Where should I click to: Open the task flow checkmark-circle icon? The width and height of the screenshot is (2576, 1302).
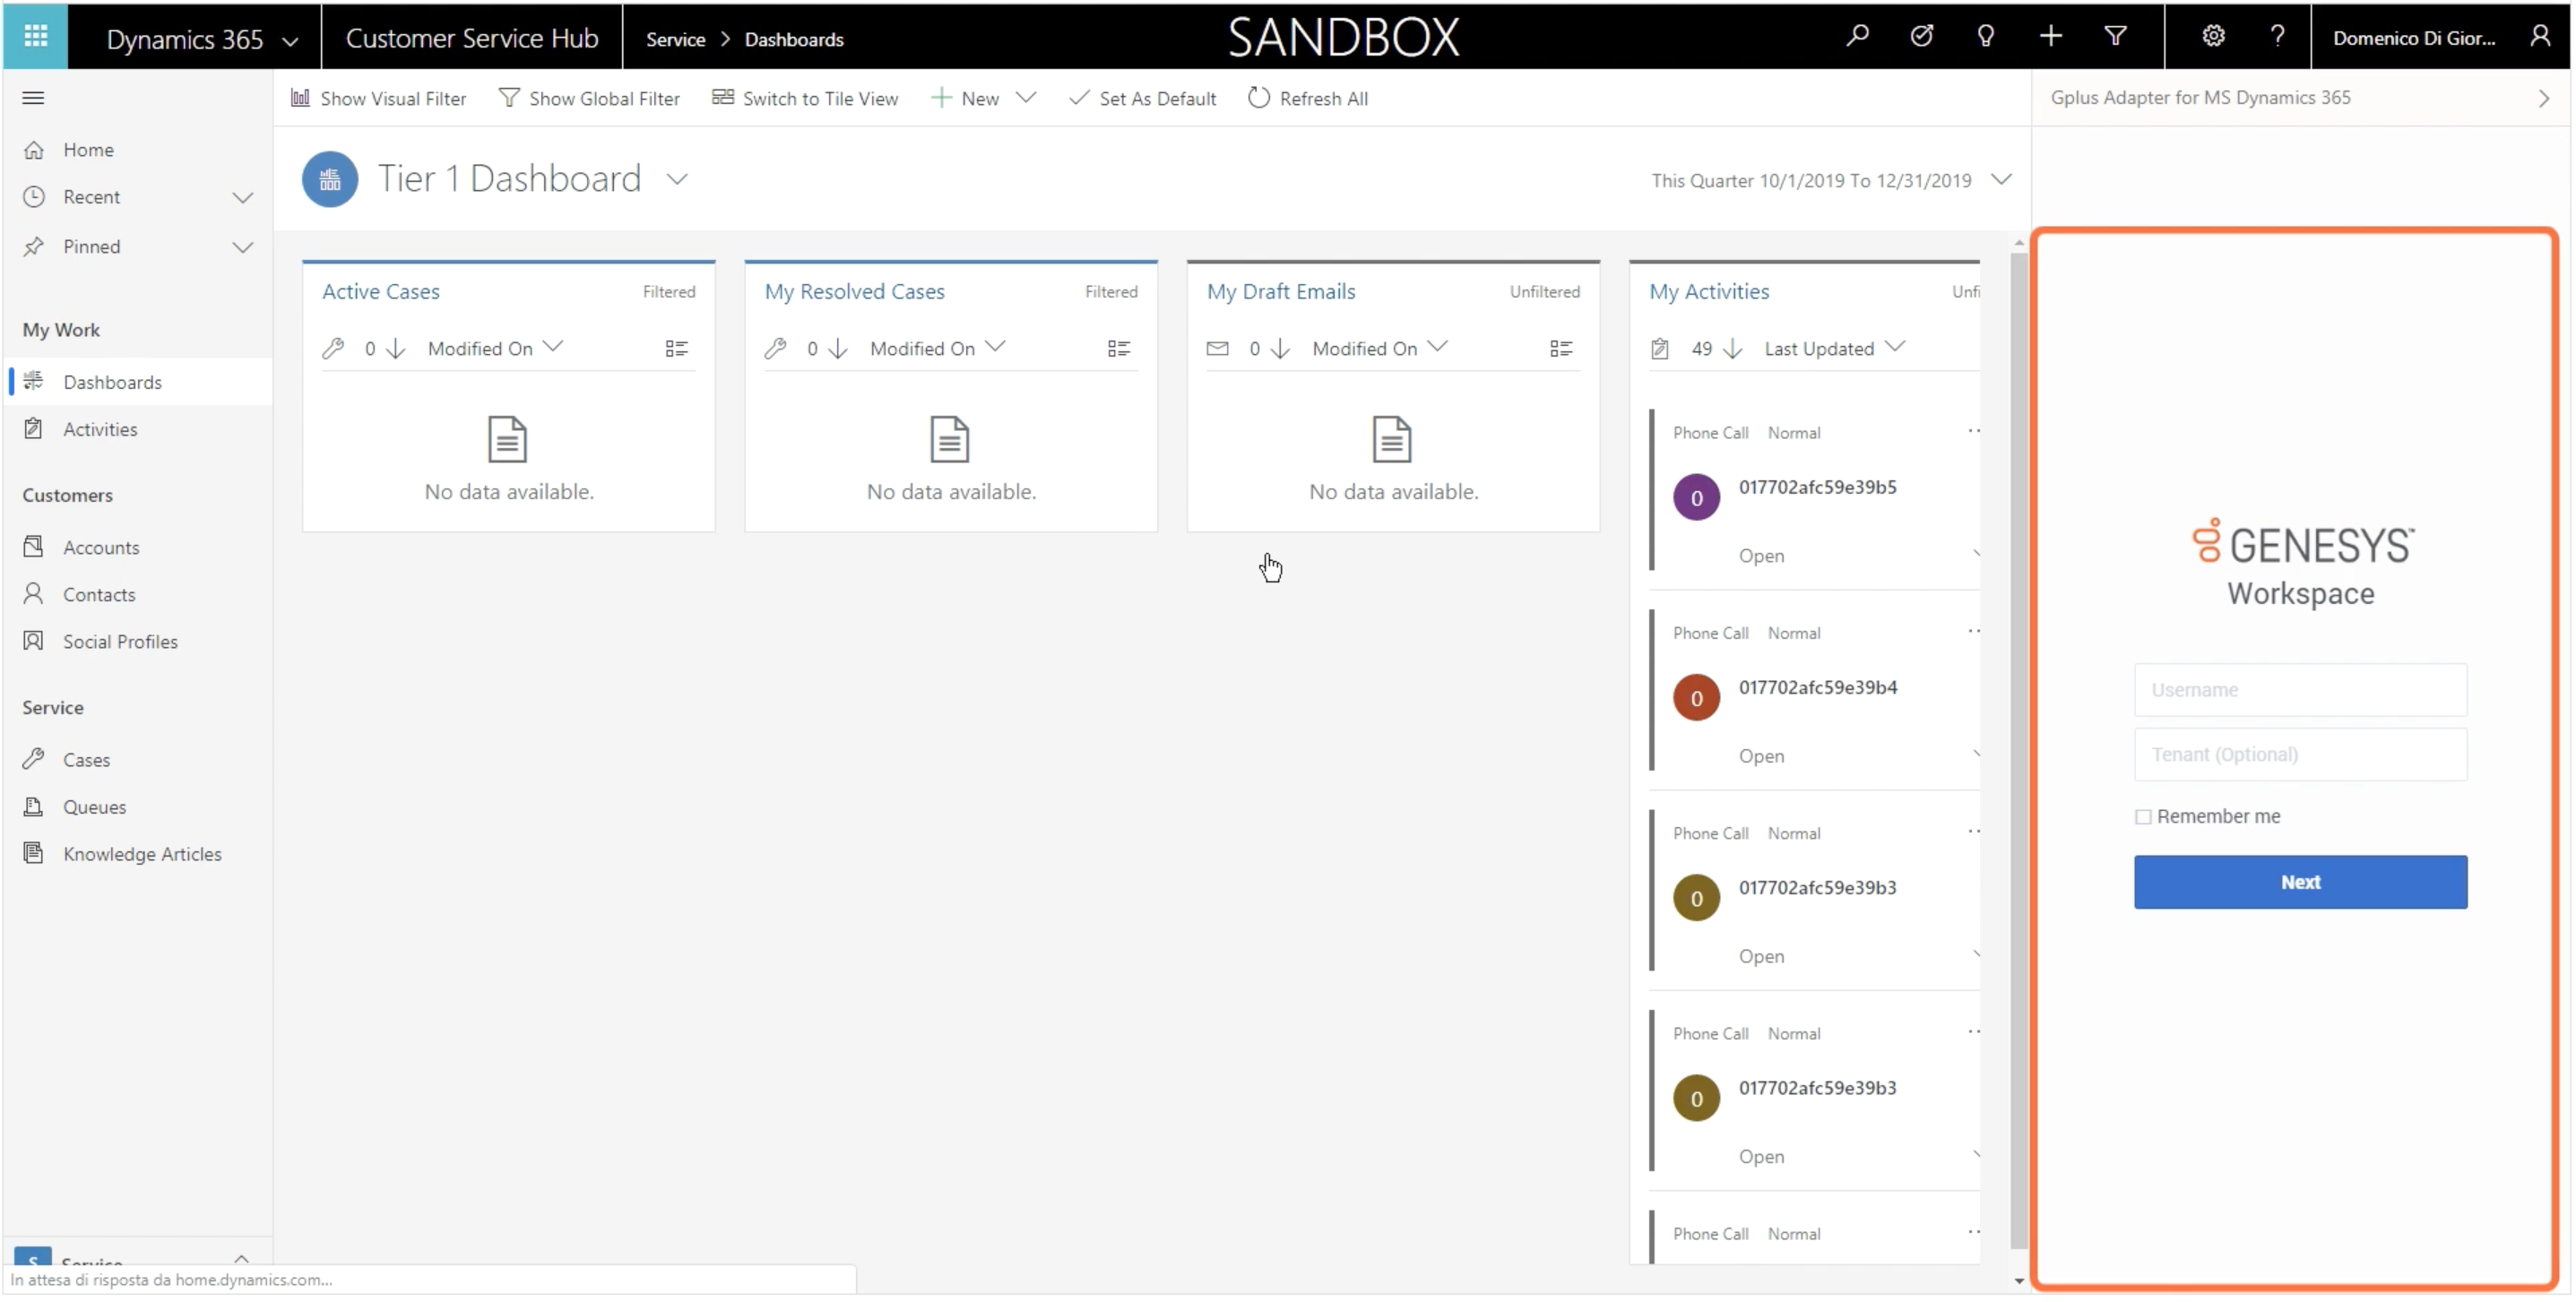1921,37
